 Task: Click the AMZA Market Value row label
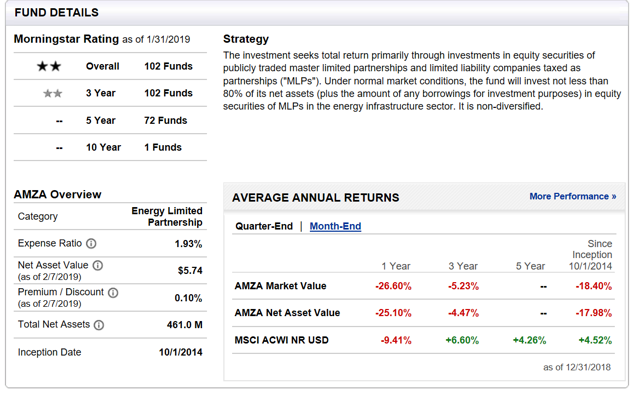click(x=280, y=286)
